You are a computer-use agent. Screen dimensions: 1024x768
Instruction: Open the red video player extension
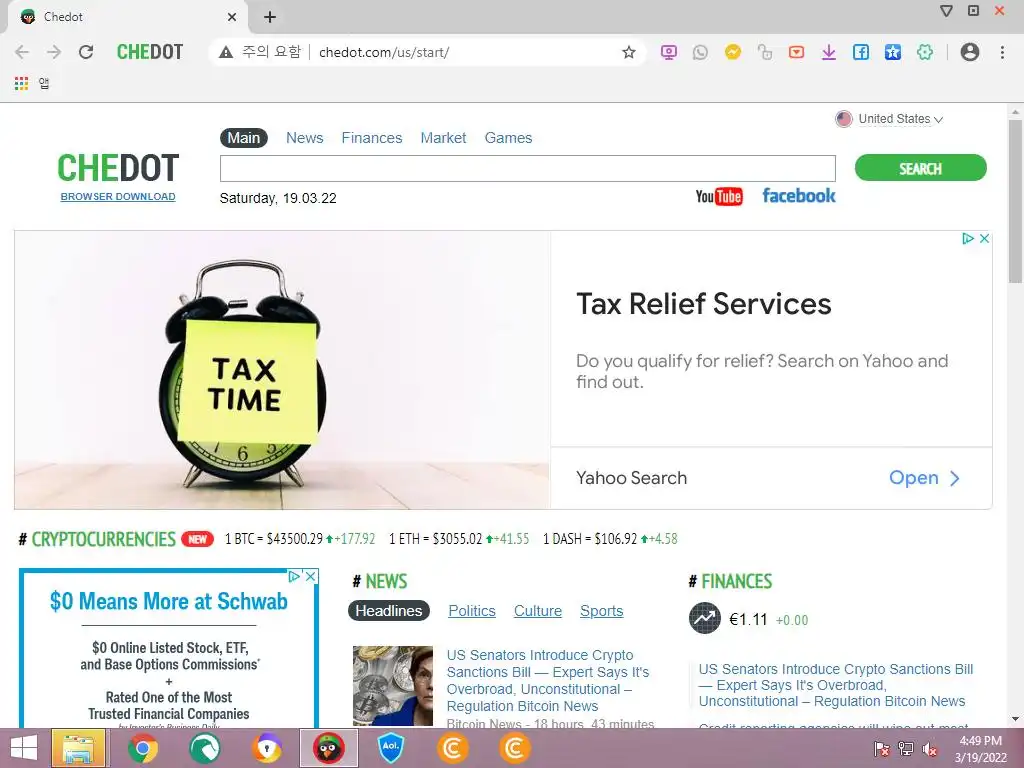(796, 52)
